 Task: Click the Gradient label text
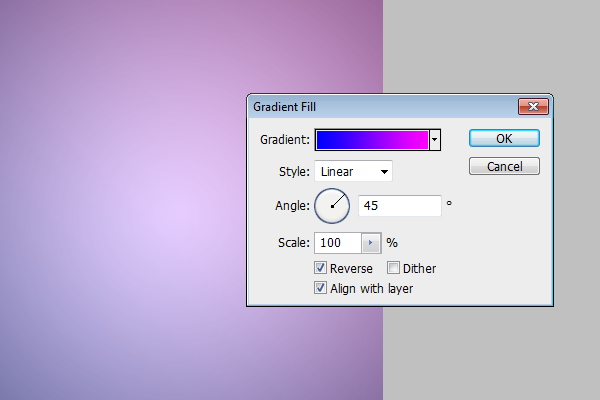(x=284, y=139)
